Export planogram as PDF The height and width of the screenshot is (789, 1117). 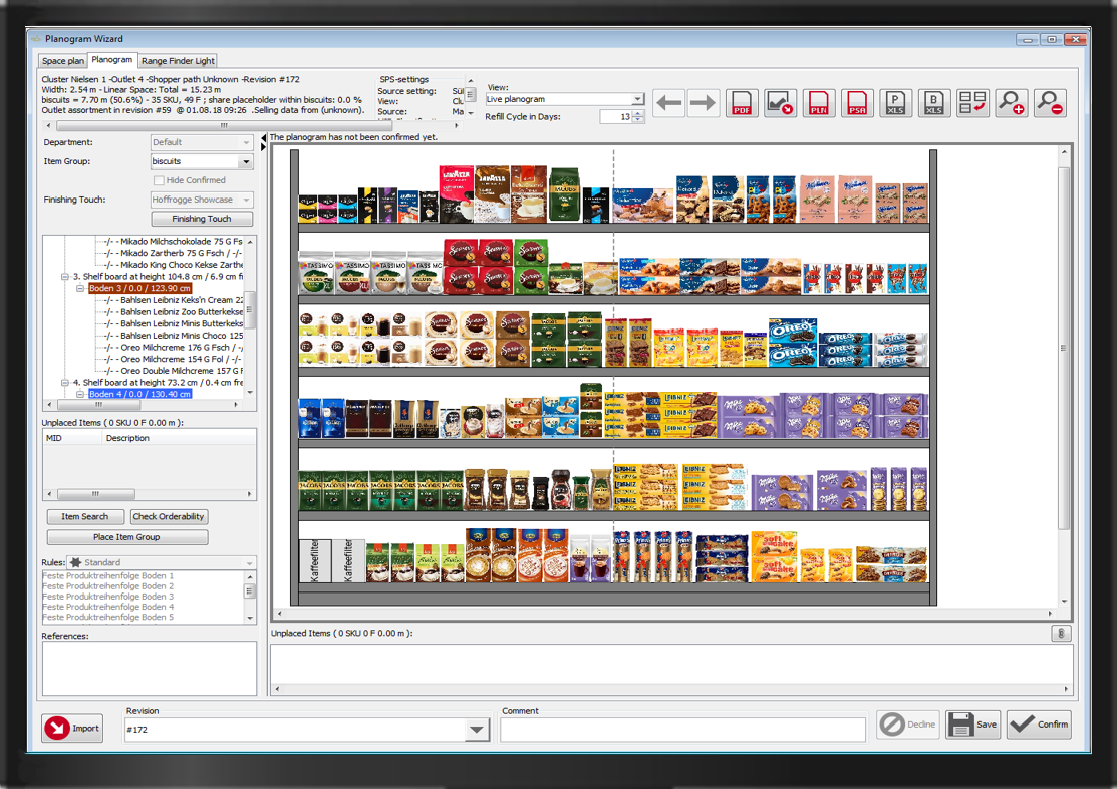[742, 103]
